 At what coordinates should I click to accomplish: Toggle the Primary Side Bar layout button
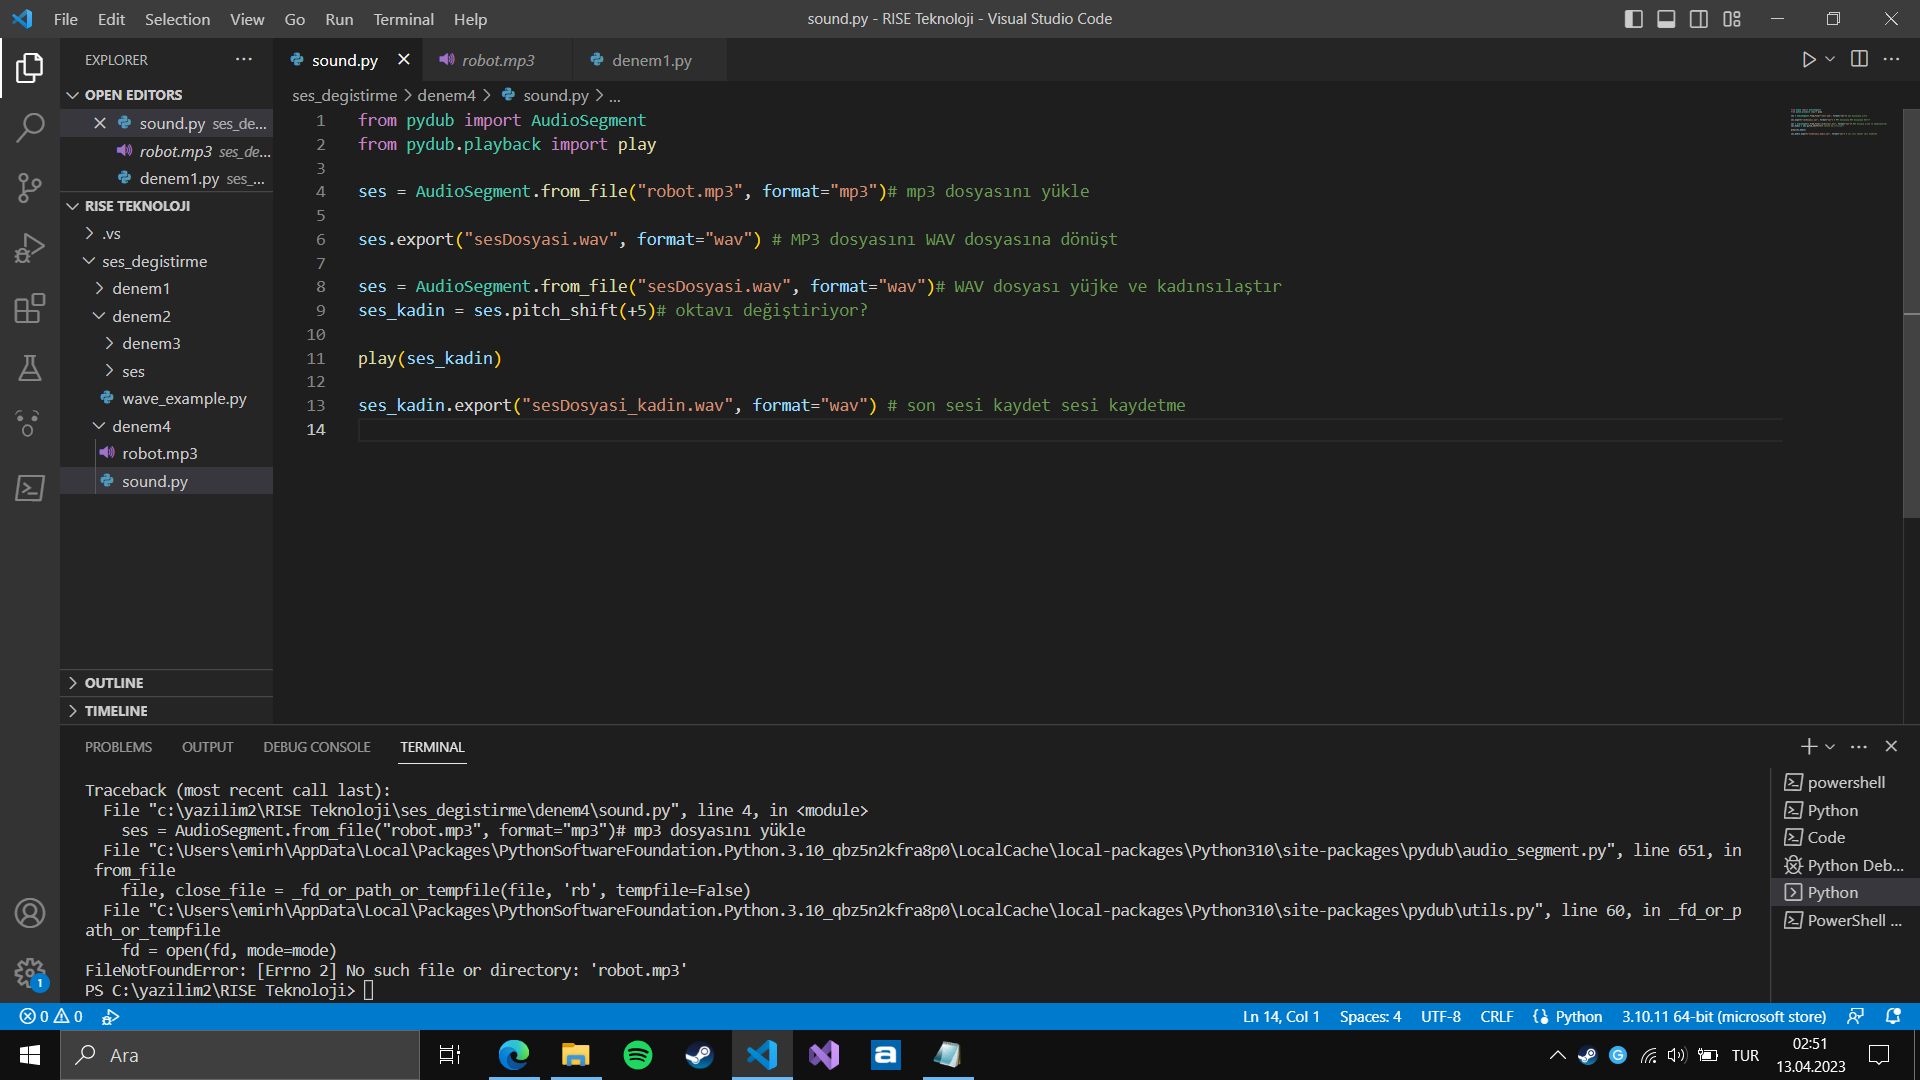(1634, 19)
